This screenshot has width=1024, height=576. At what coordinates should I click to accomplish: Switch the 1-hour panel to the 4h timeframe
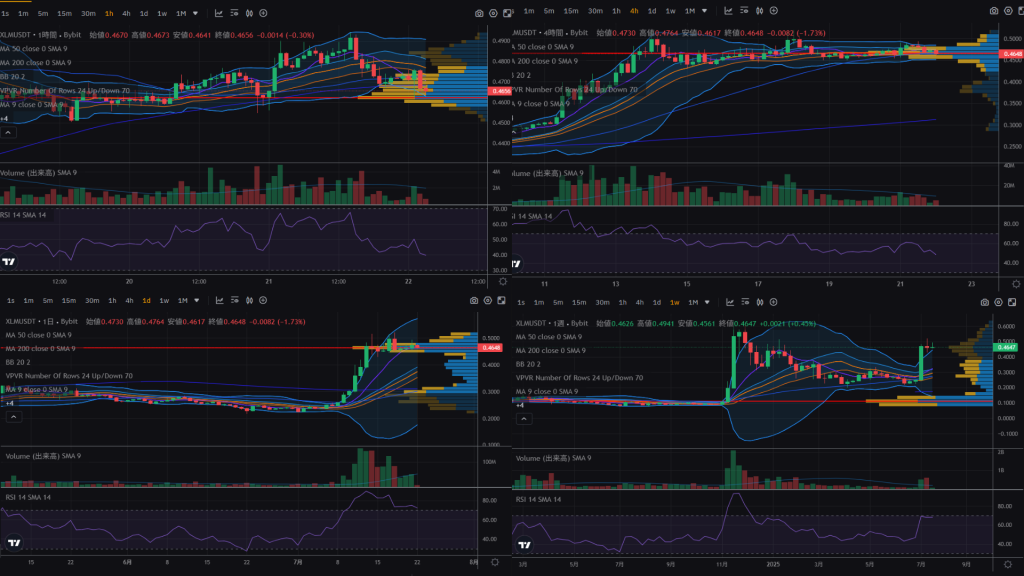pyautogui.click(x=127, y=13)
